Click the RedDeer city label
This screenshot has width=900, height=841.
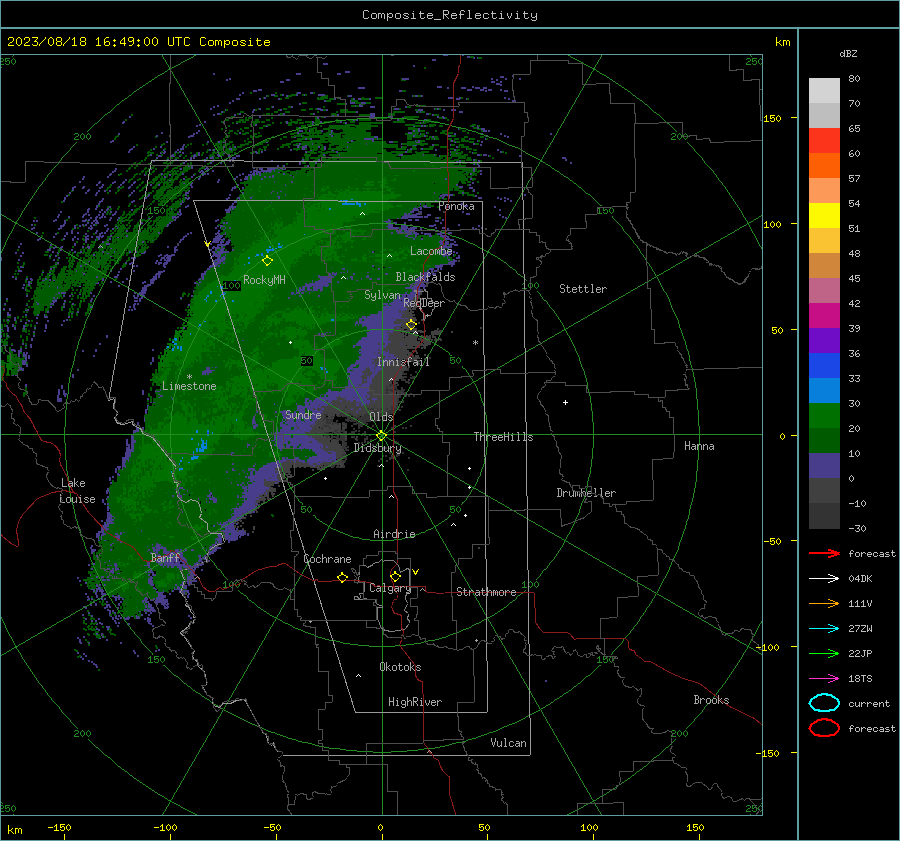424,303
